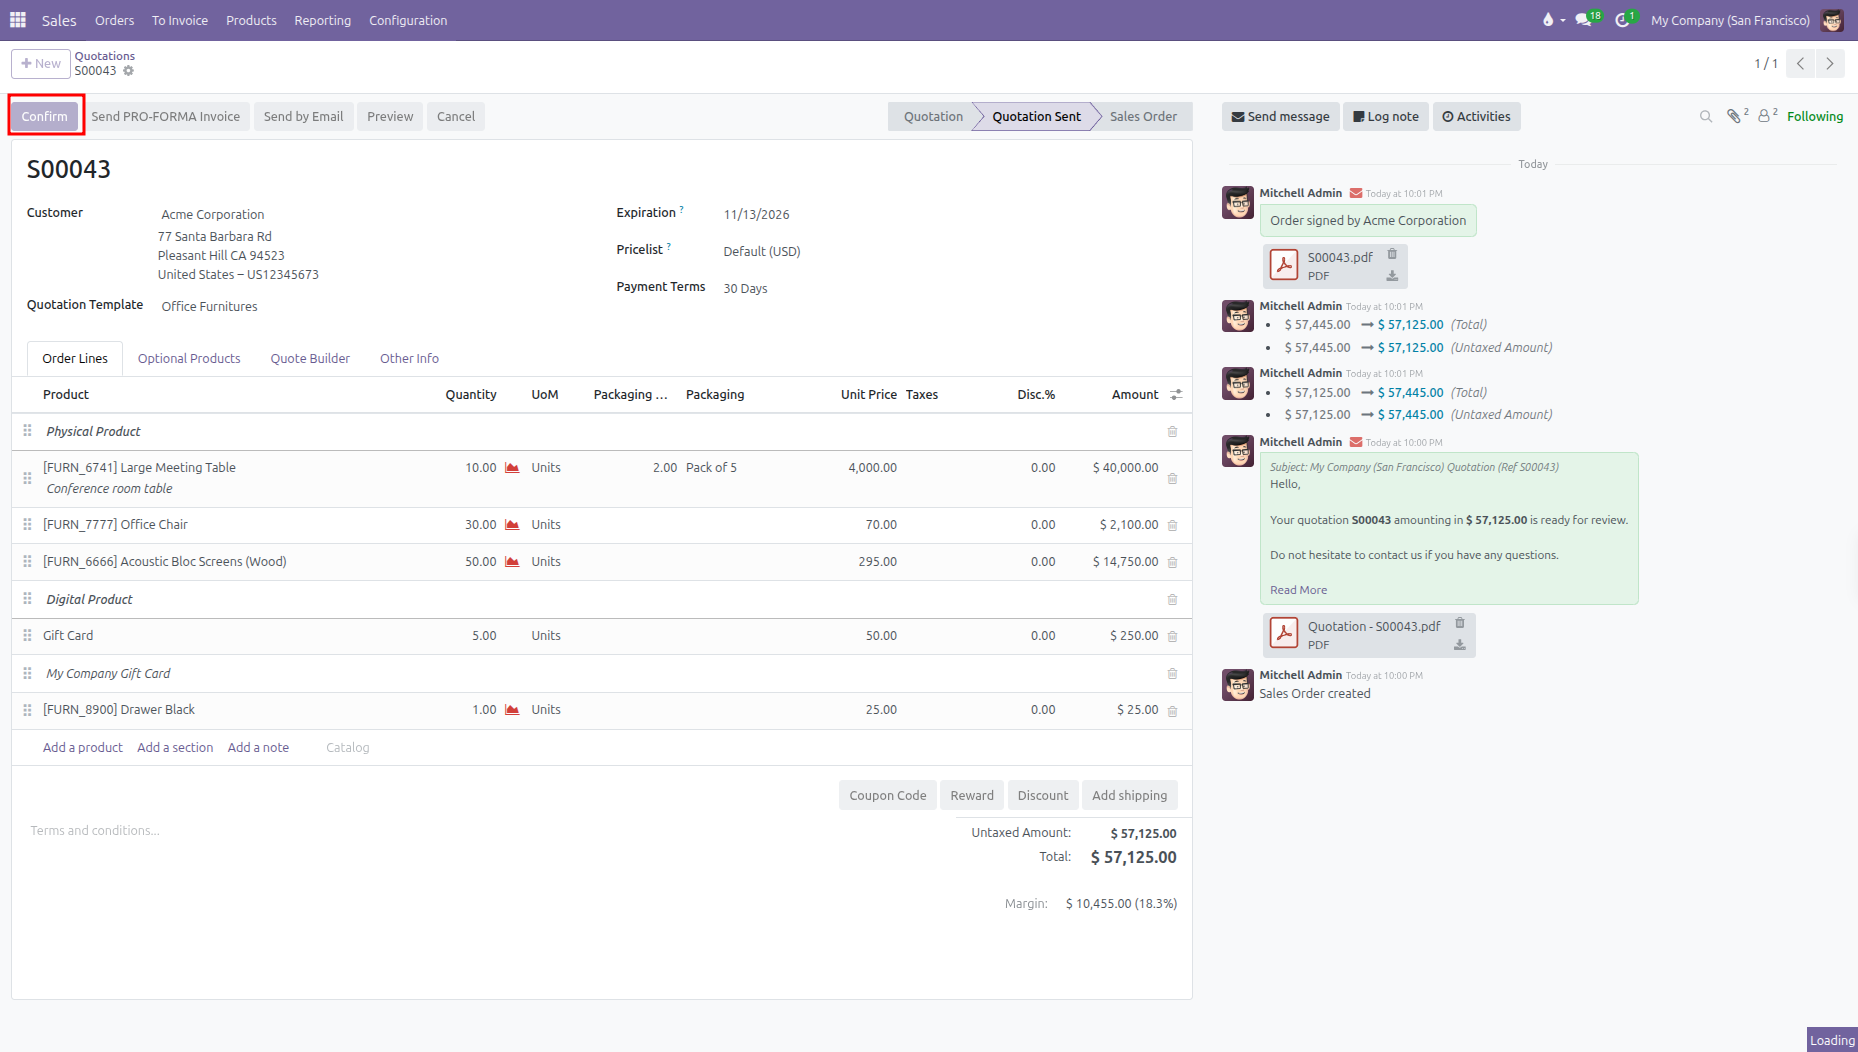The height and width of the screenshot is (1052, 1858).
Task: Click Send PRO-FORMA Invoice button
Action: (x=166, y=117)
